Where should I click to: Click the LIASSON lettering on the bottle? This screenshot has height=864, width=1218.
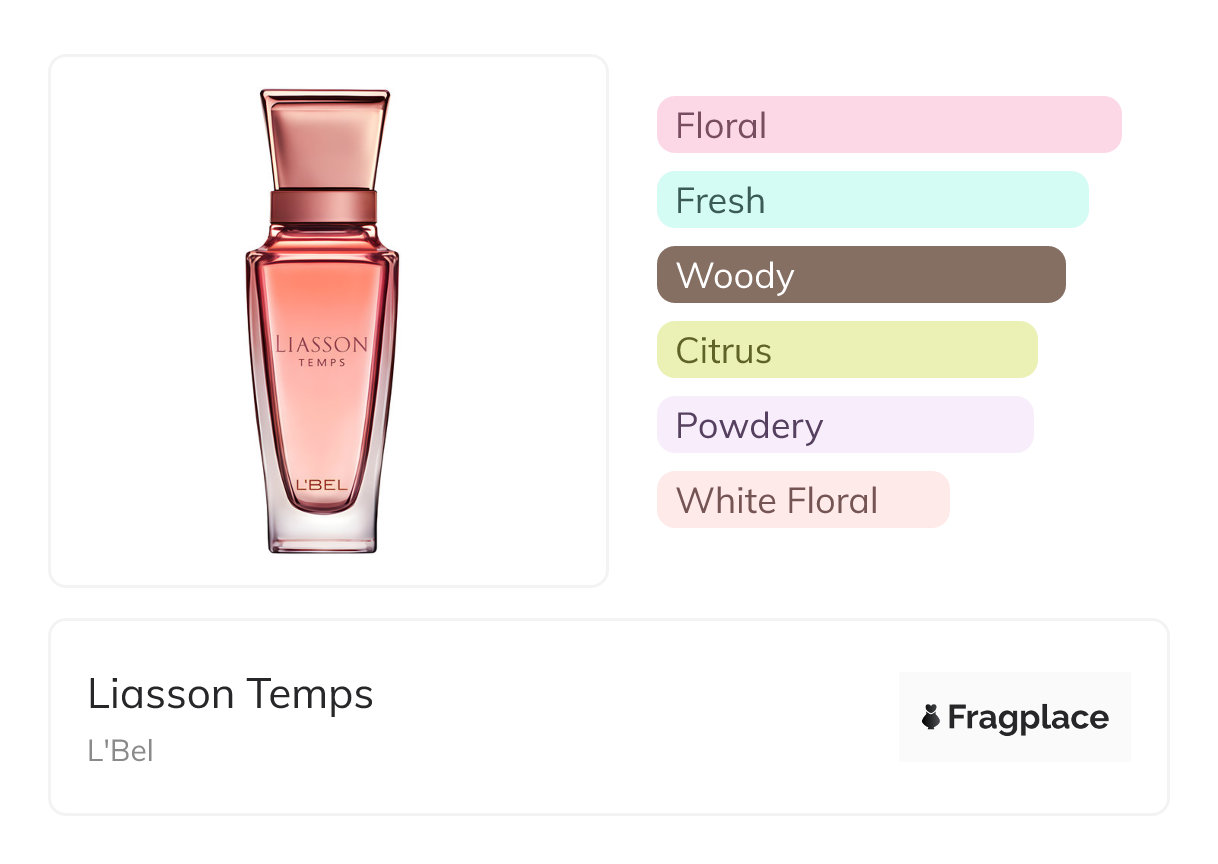pyautogui.click(x=322, y=345)
